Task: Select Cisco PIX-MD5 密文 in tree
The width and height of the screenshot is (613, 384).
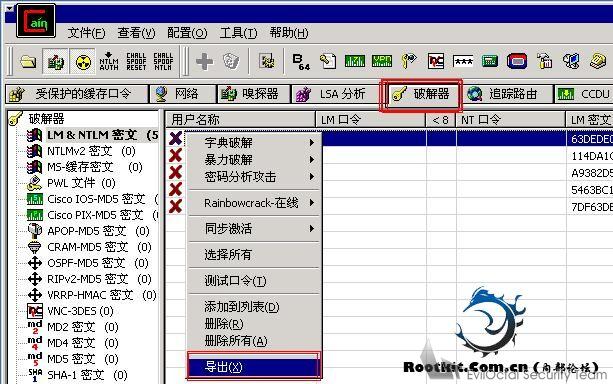Action: [102, 215]
